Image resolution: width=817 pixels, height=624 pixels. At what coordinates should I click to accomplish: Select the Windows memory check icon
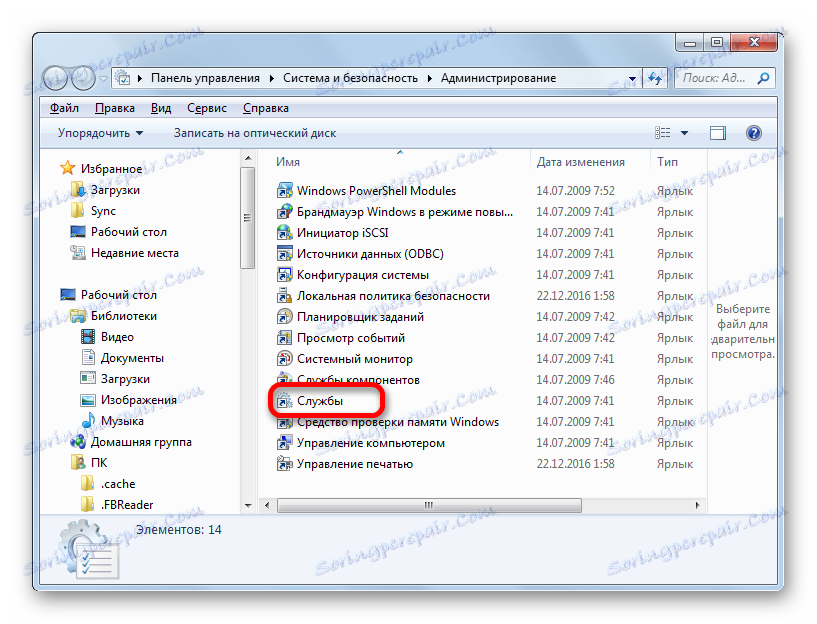tap(284, 422)
